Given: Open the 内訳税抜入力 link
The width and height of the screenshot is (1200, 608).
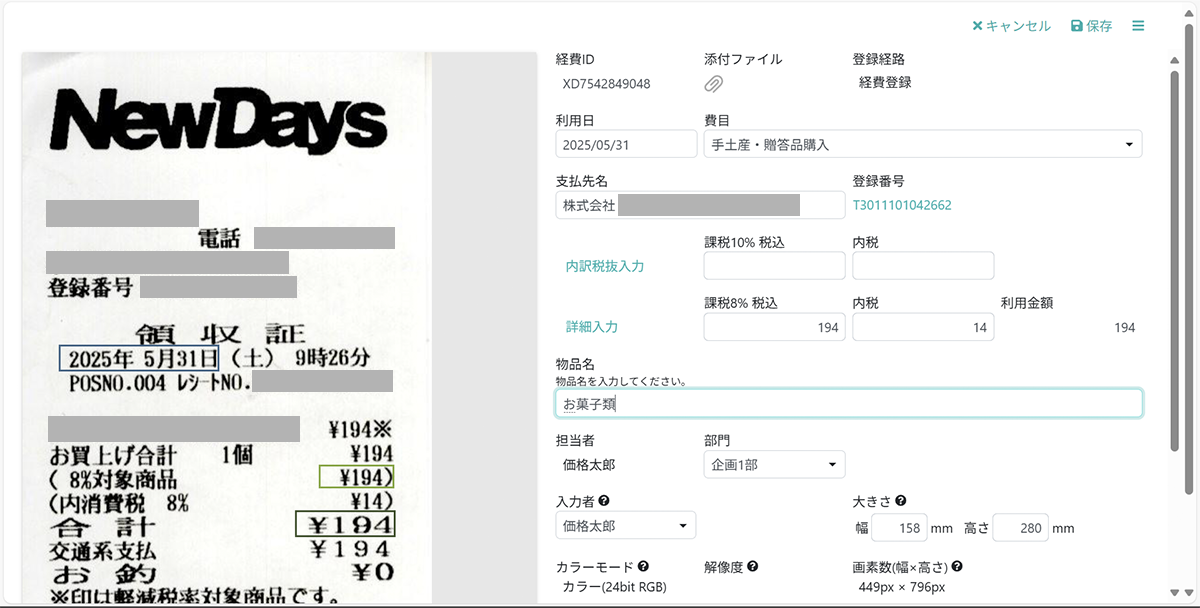Looking at the screenshot, I should pyautogui.click(x=605, y=266).
